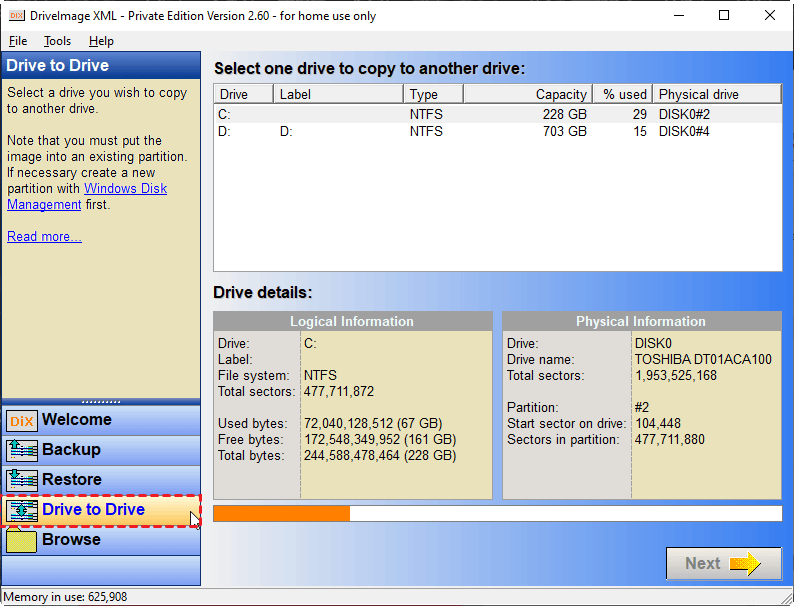The image size is (794, 606).
Task: Click the orange disk usage bar
Action: pyautogui.click(x=282, y=514)
